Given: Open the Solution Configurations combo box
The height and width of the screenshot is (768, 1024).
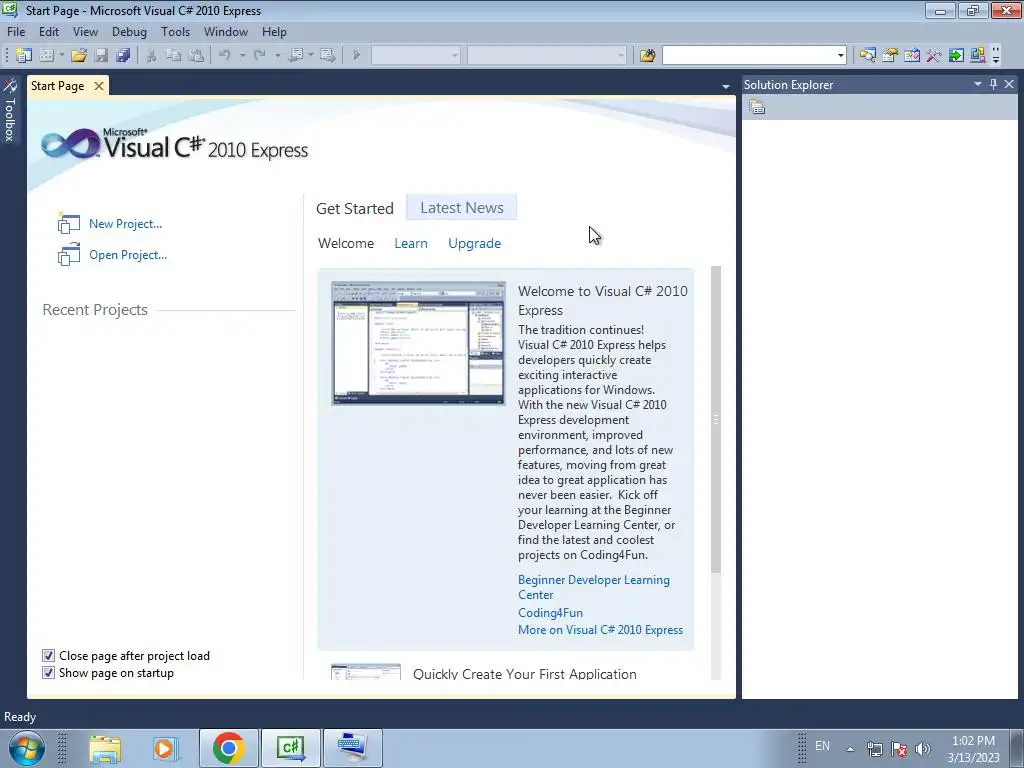Looking at the screenshot, I should coord(416,56).
